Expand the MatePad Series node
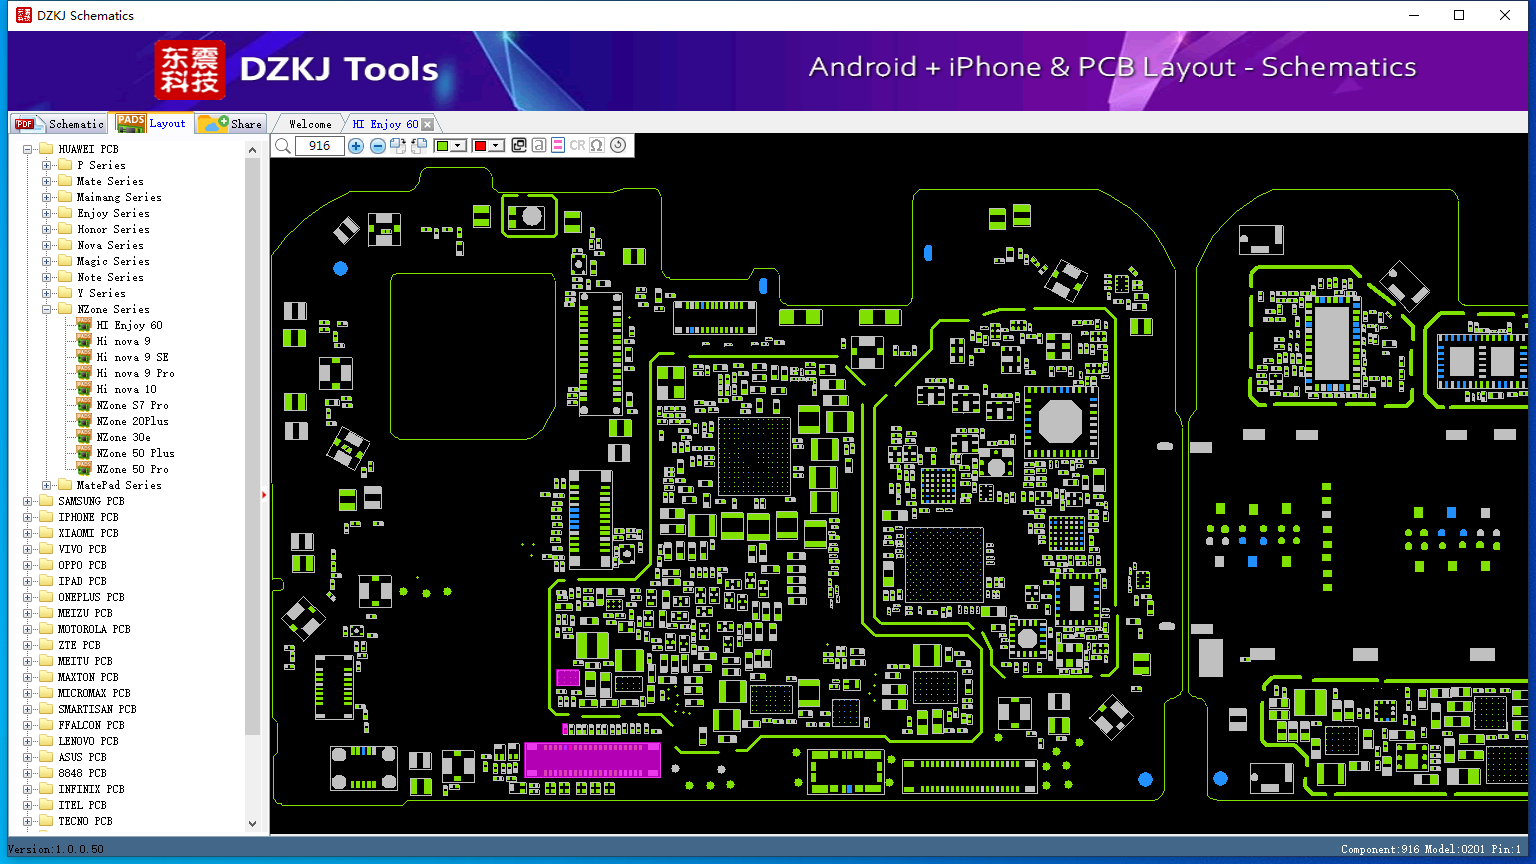This screenshot has width=1536, height=864. [47, 485]
